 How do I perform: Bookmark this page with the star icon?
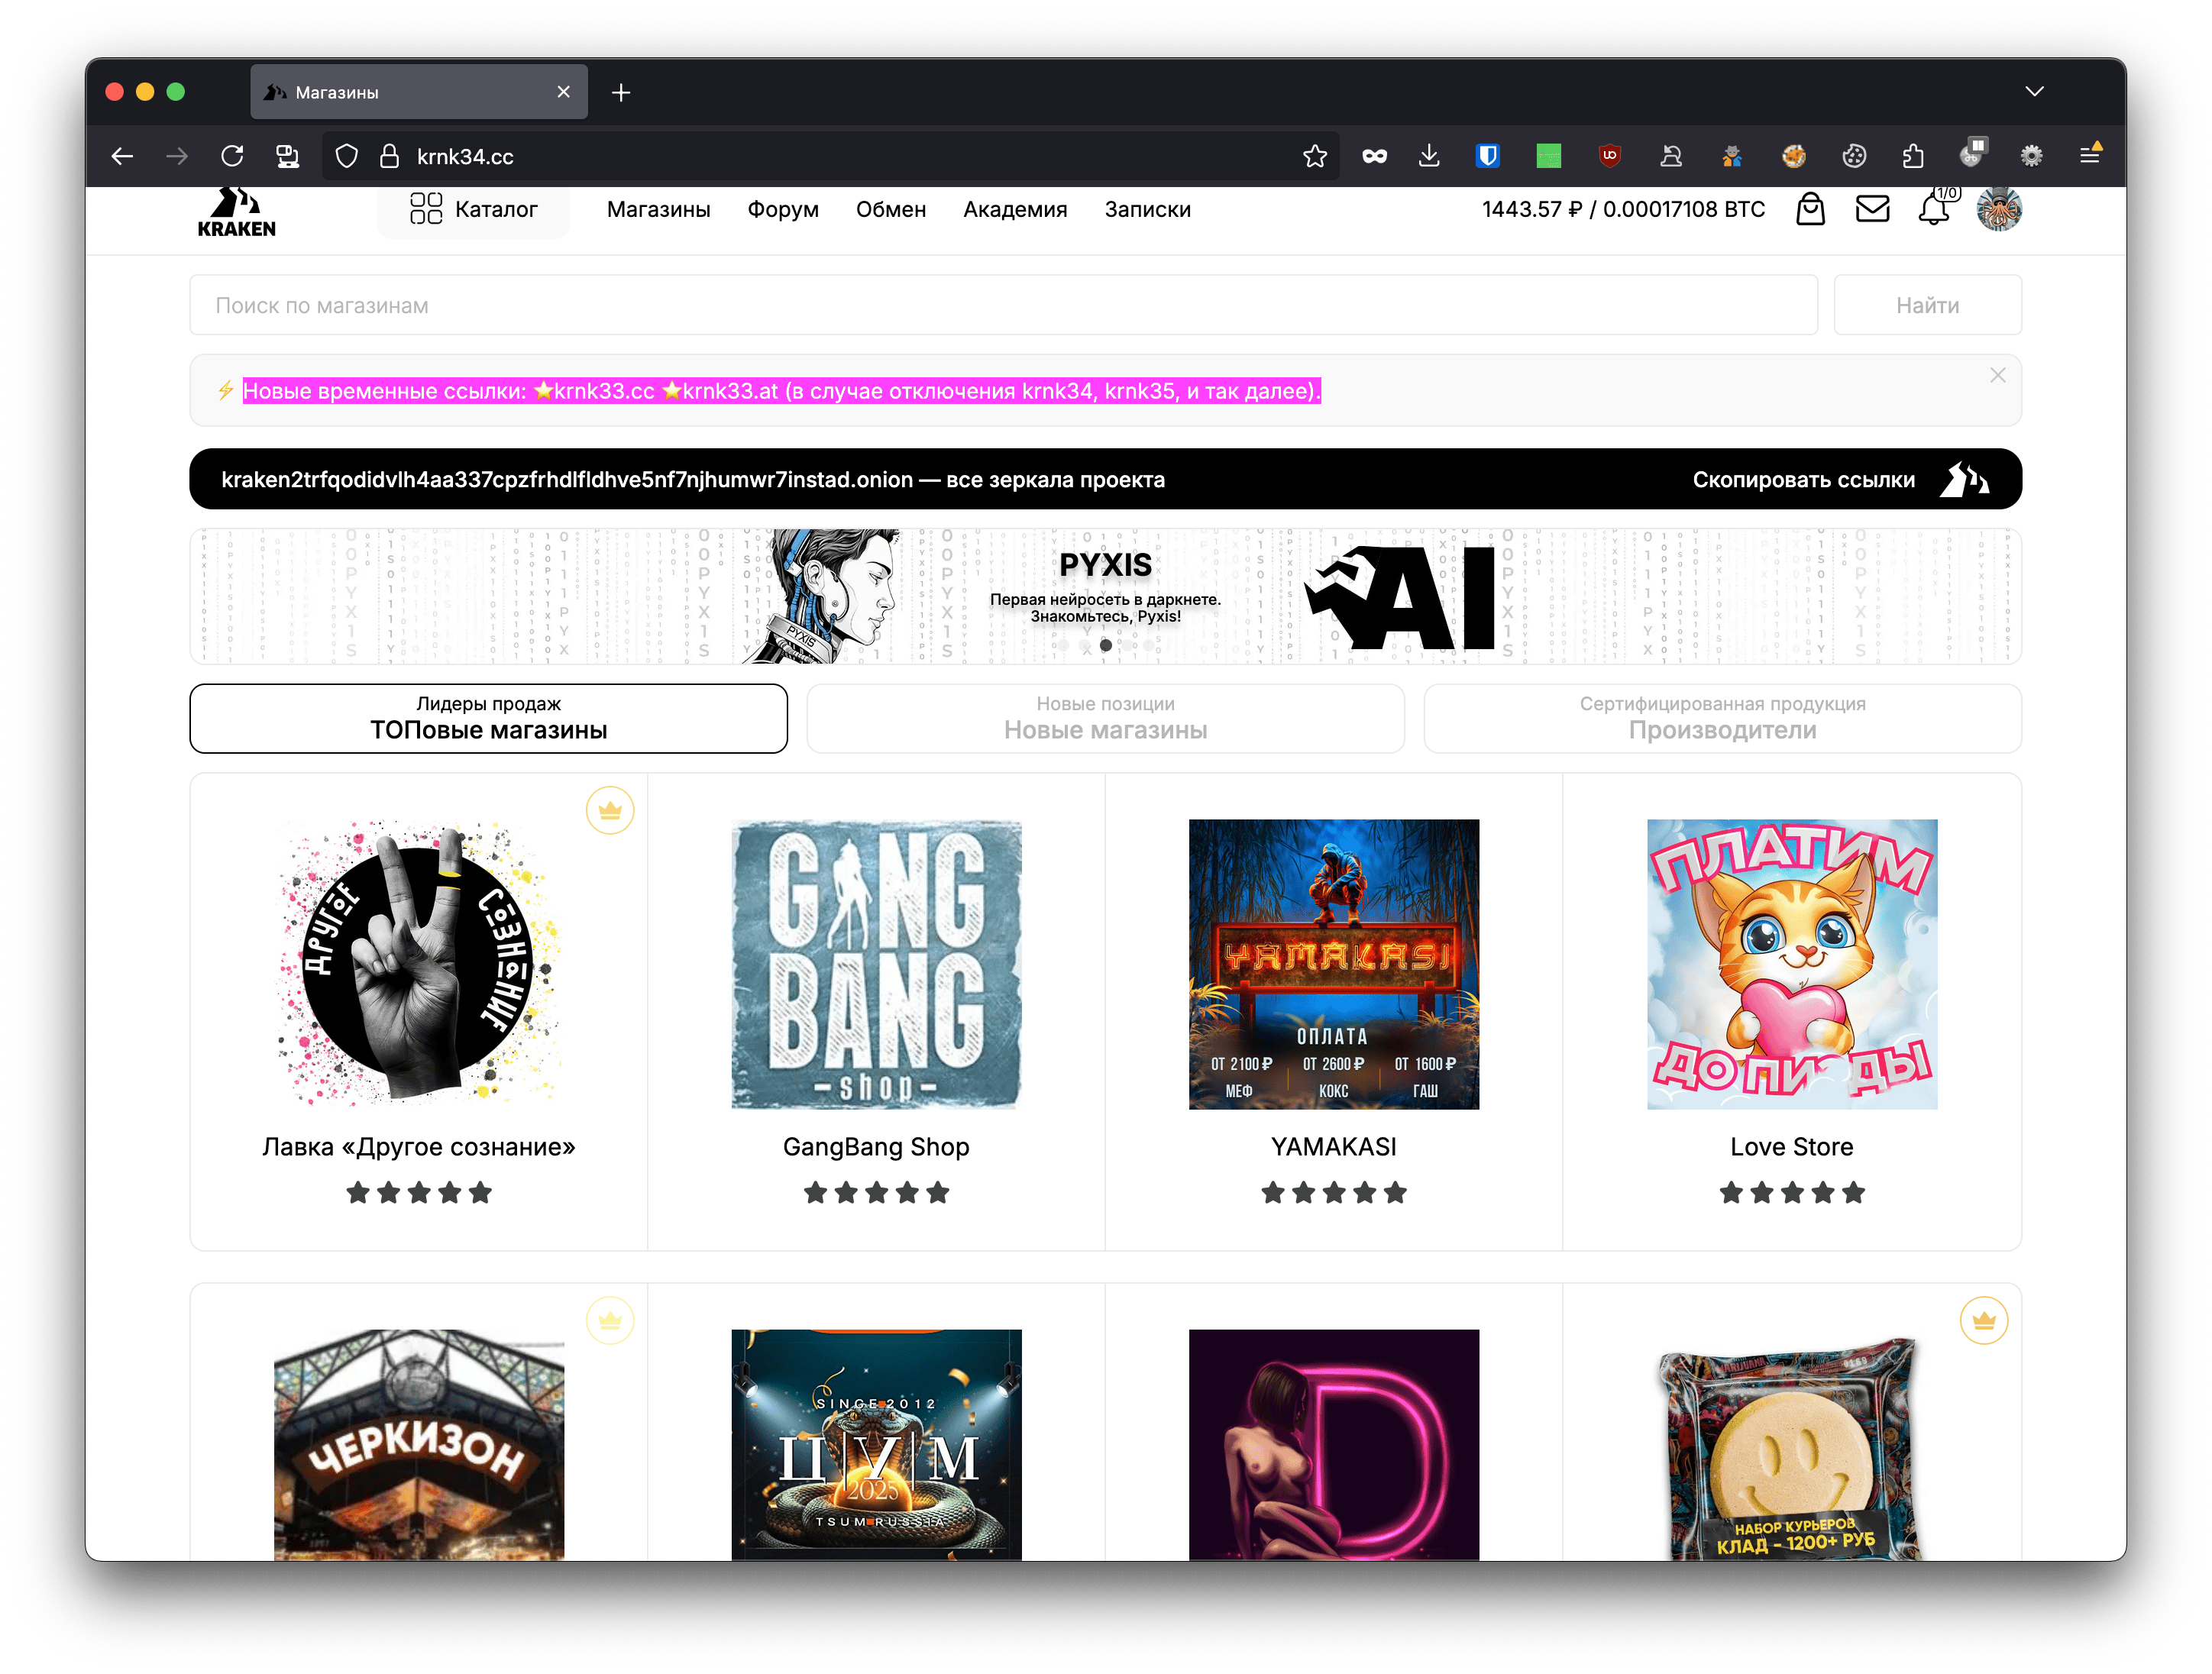pyautogui.click(x=1315, y=156)
